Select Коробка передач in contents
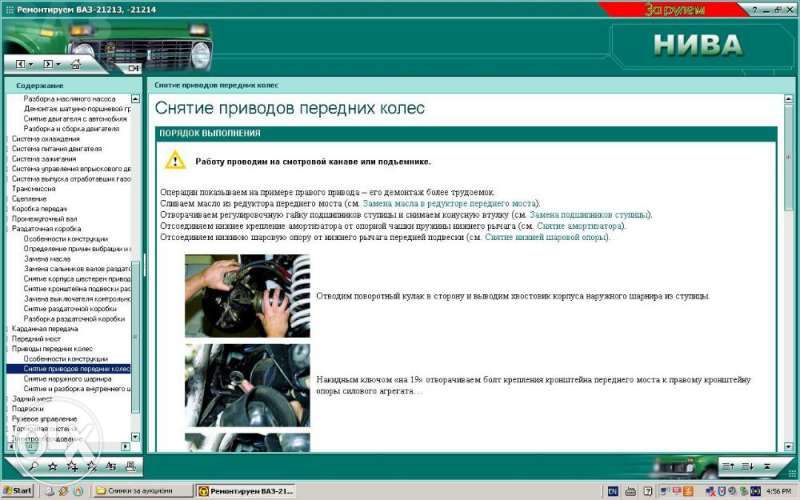 (x=39, y=209)
